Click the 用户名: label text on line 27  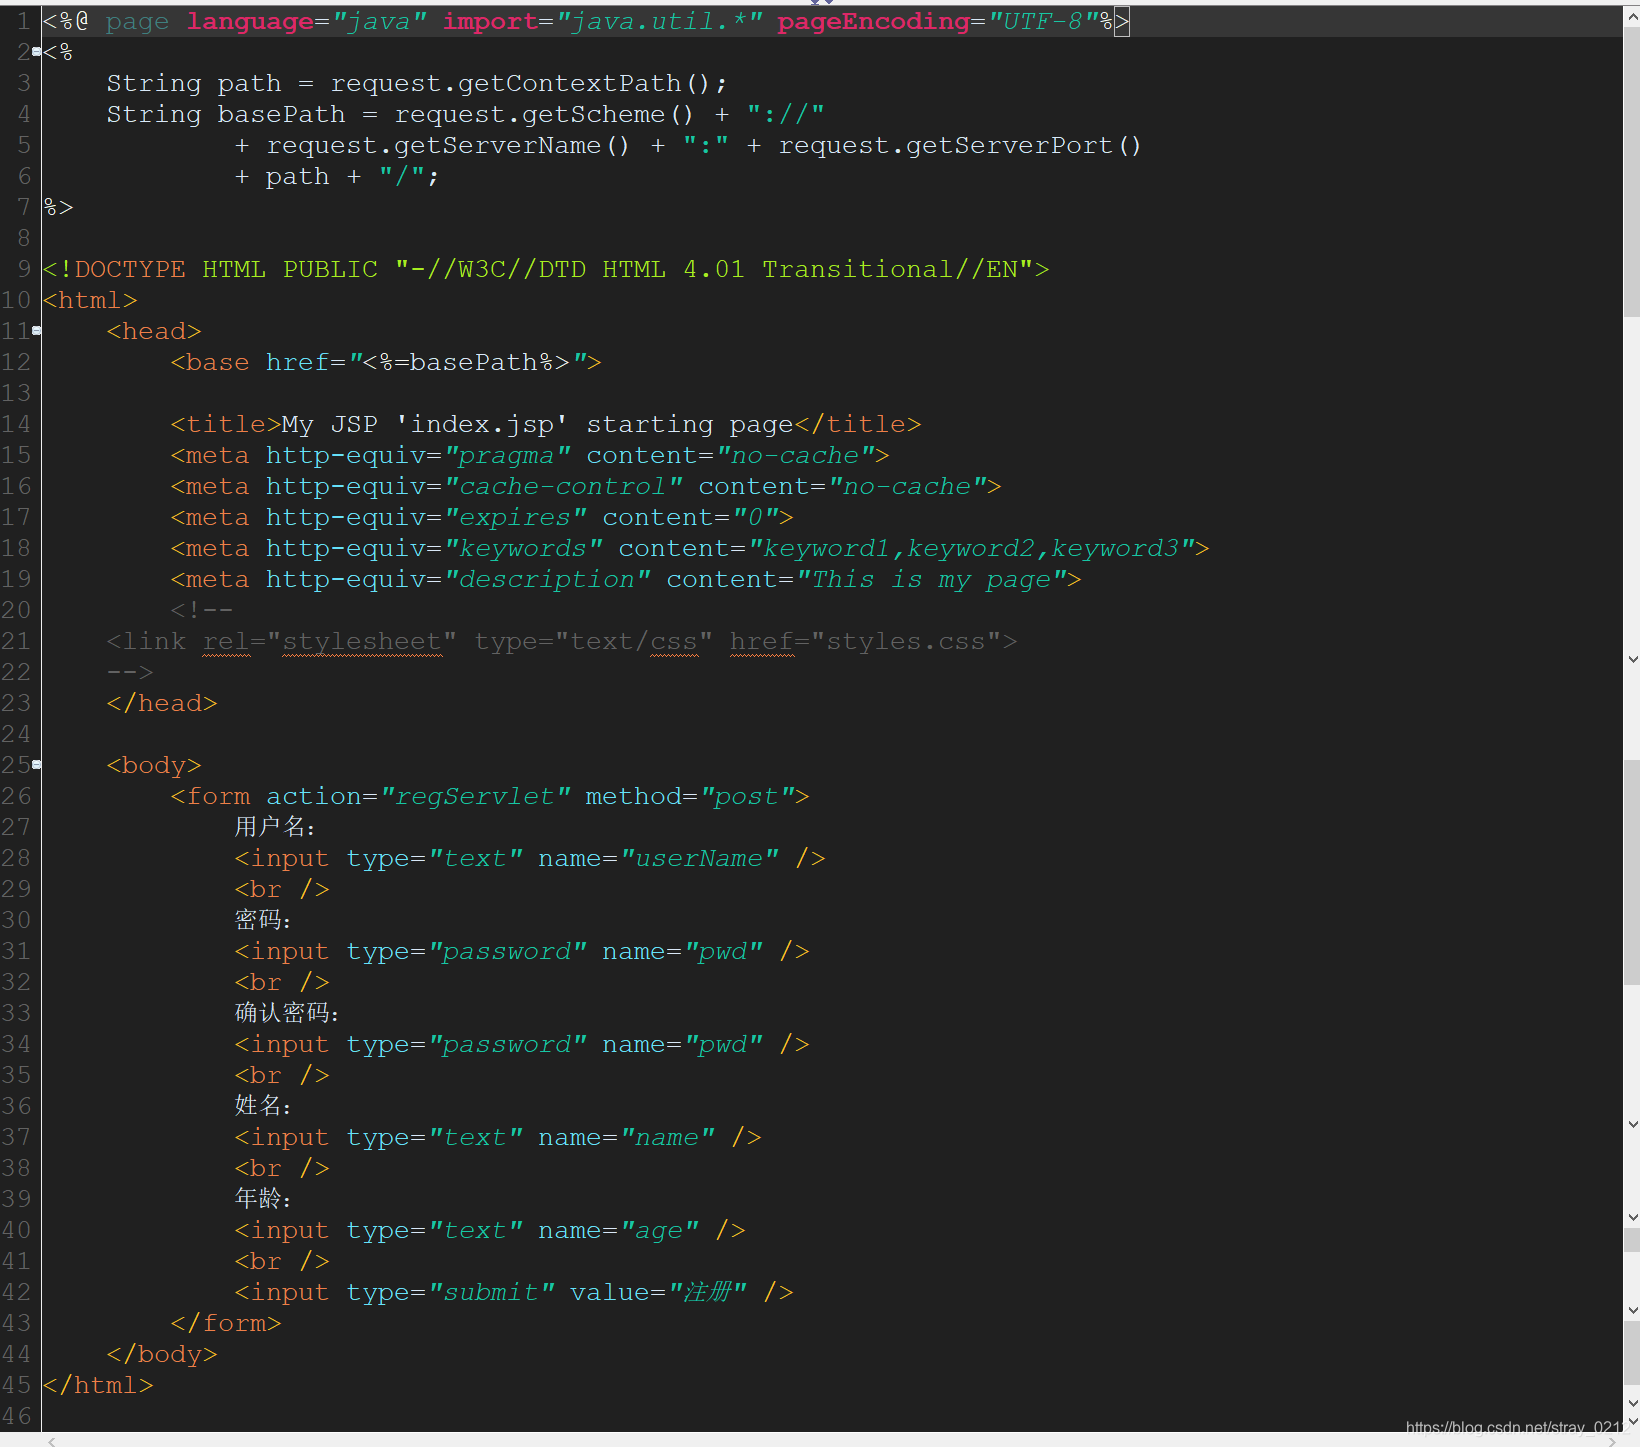click(276, 827)
